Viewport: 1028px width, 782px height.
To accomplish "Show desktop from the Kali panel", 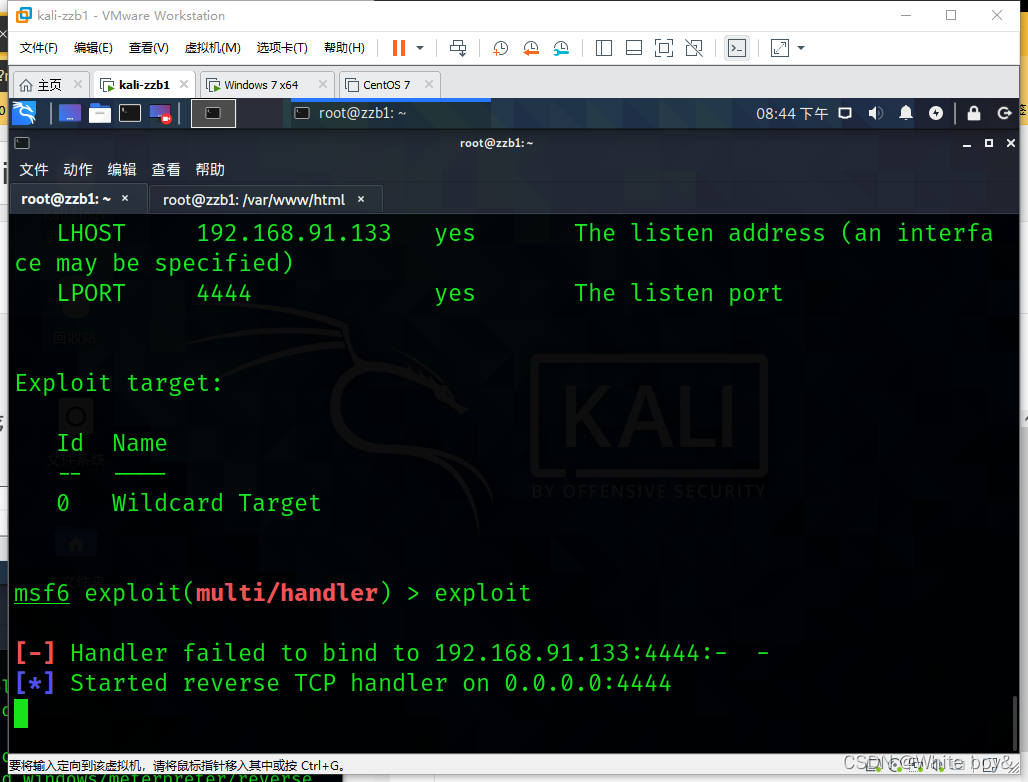I will [x=69, y=113].
